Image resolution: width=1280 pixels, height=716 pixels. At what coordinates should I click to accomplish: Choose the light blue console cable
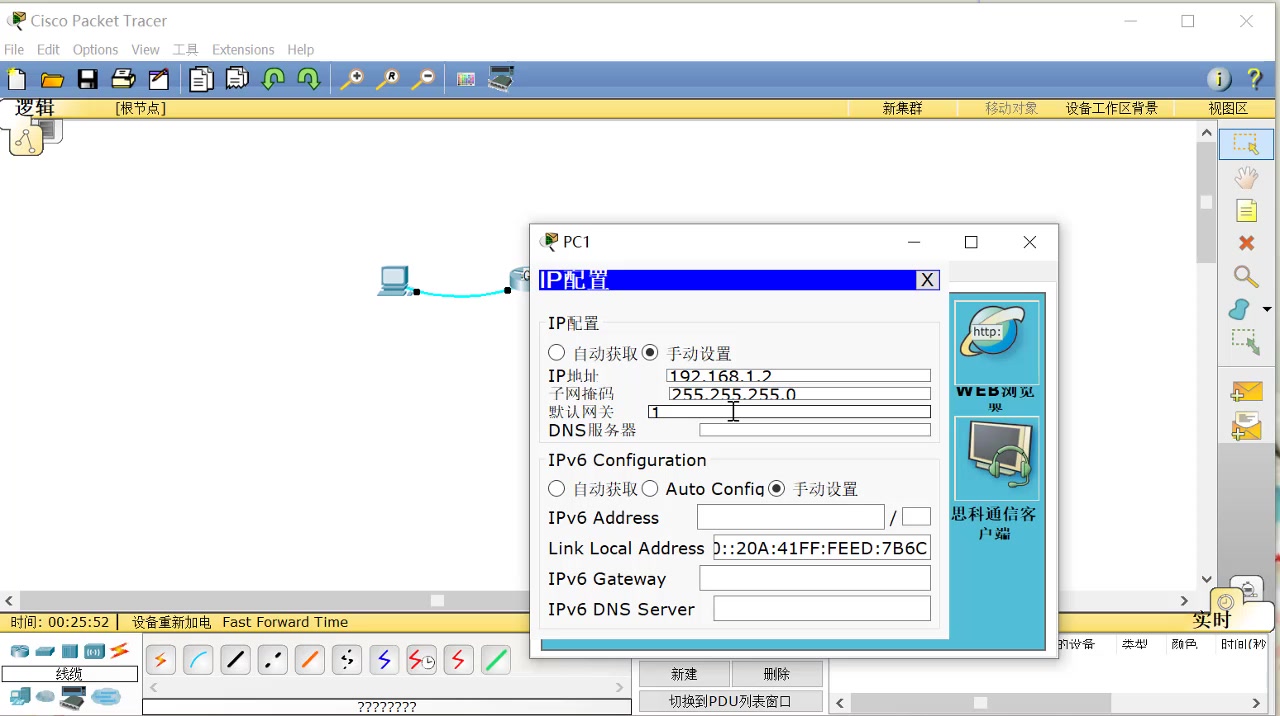pos(198,660)
